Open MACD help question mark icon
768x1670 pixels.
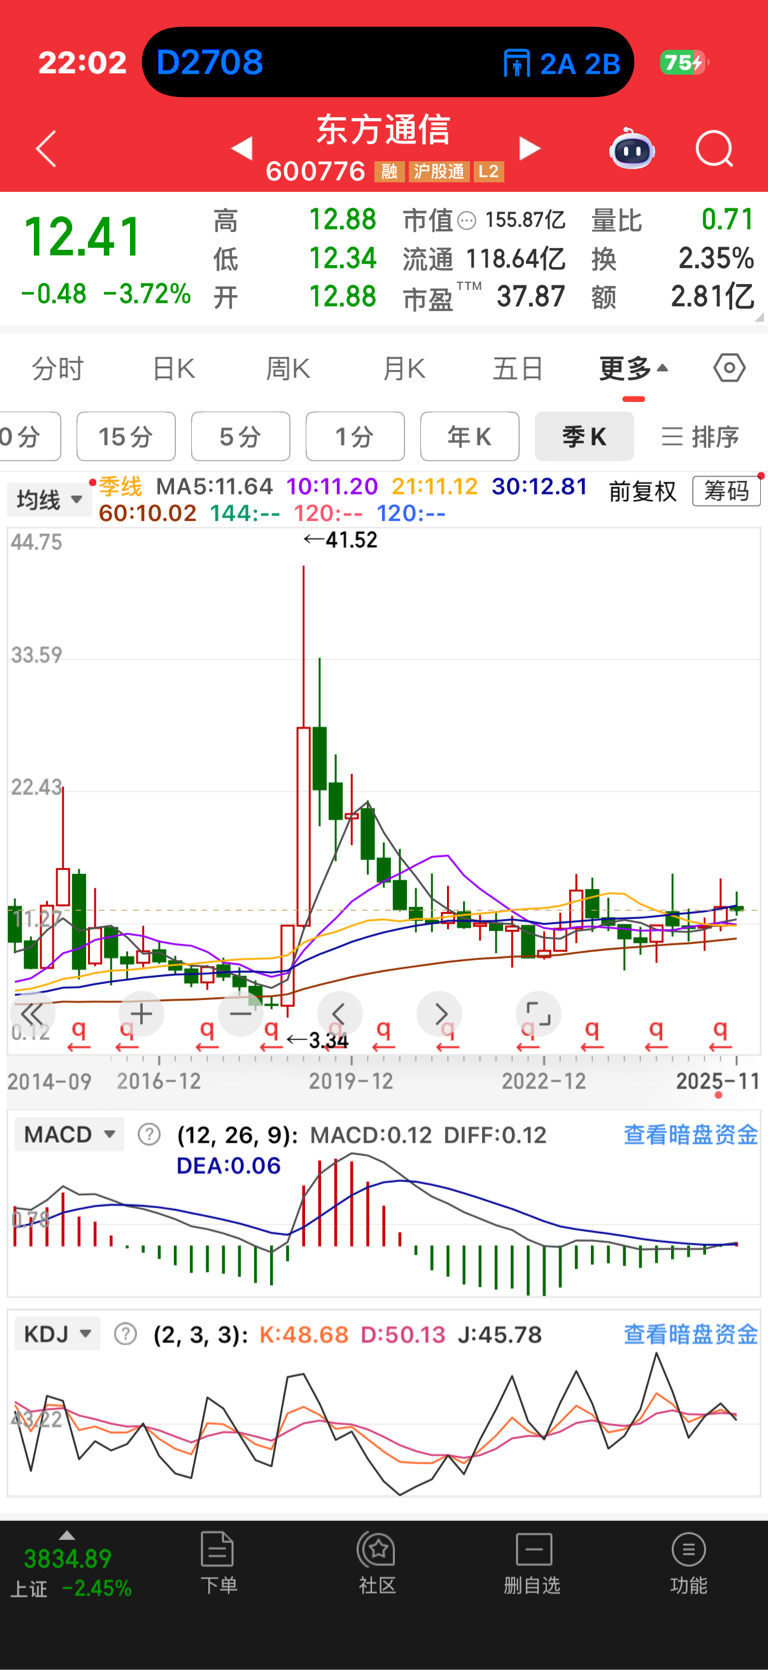click(x=149, y=1135)
